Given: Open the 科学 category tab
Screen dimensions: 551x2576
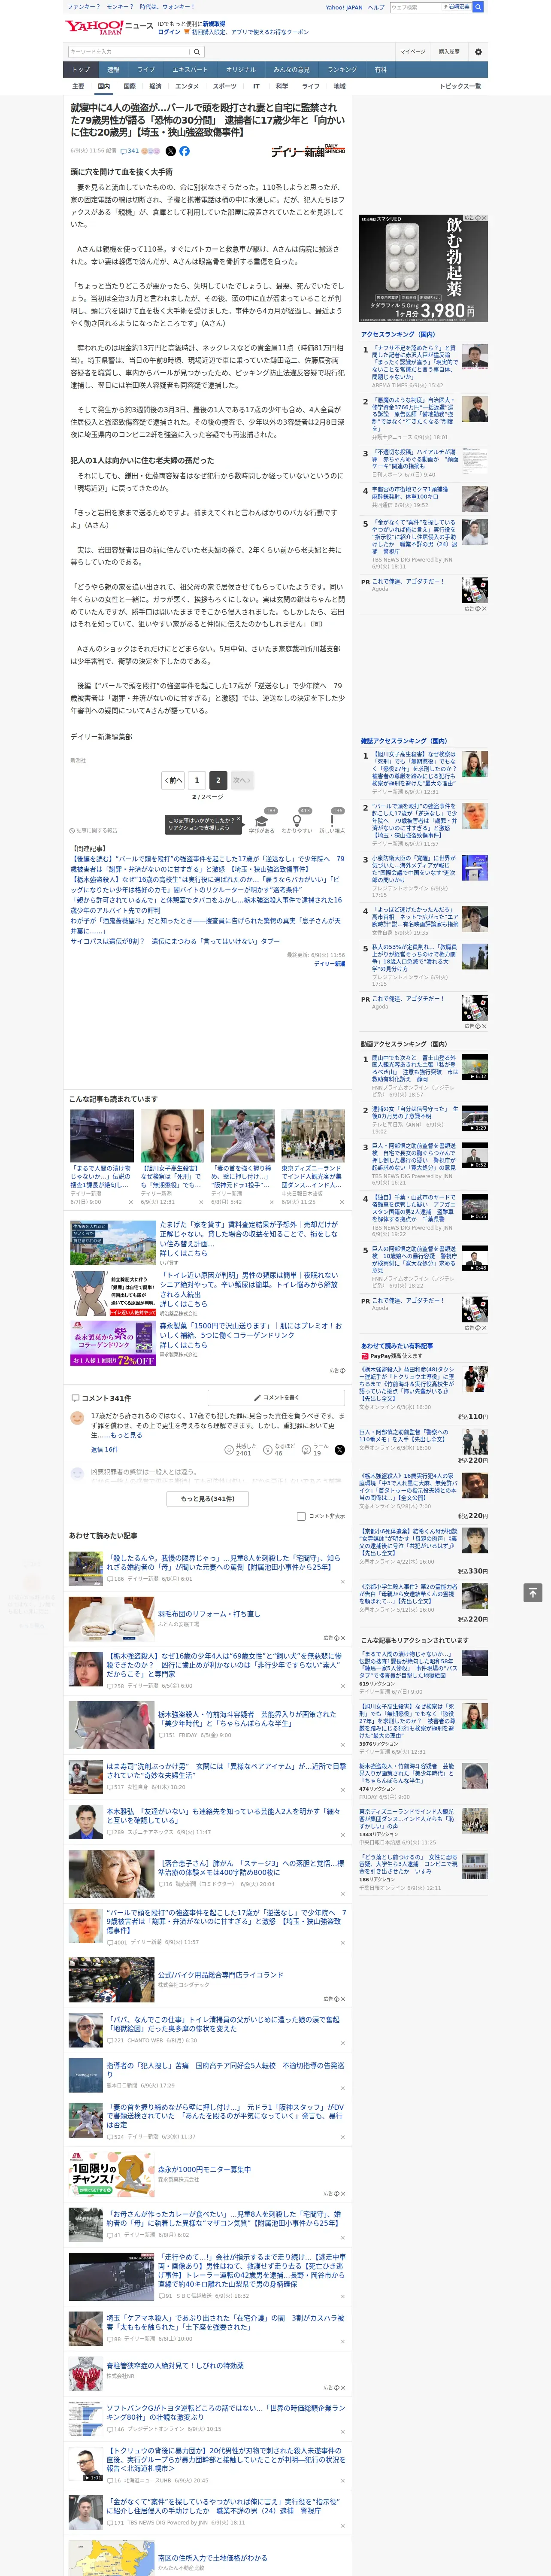Looking at the screenshot, I should click(282, 86).
